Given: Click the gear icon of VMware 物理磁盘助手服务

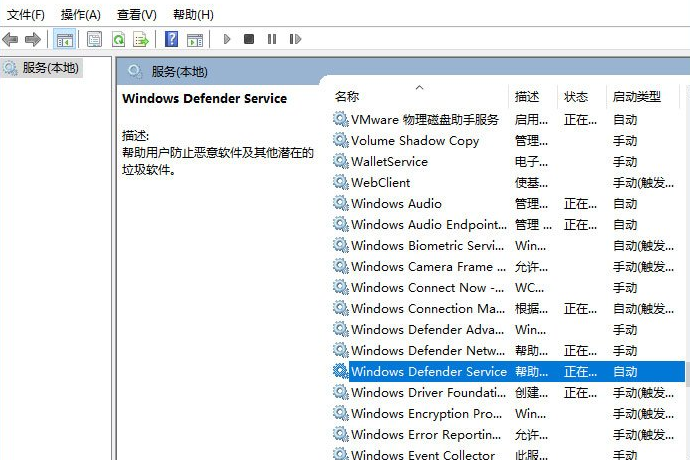Looking at the screenshot, I should (341, 119).
